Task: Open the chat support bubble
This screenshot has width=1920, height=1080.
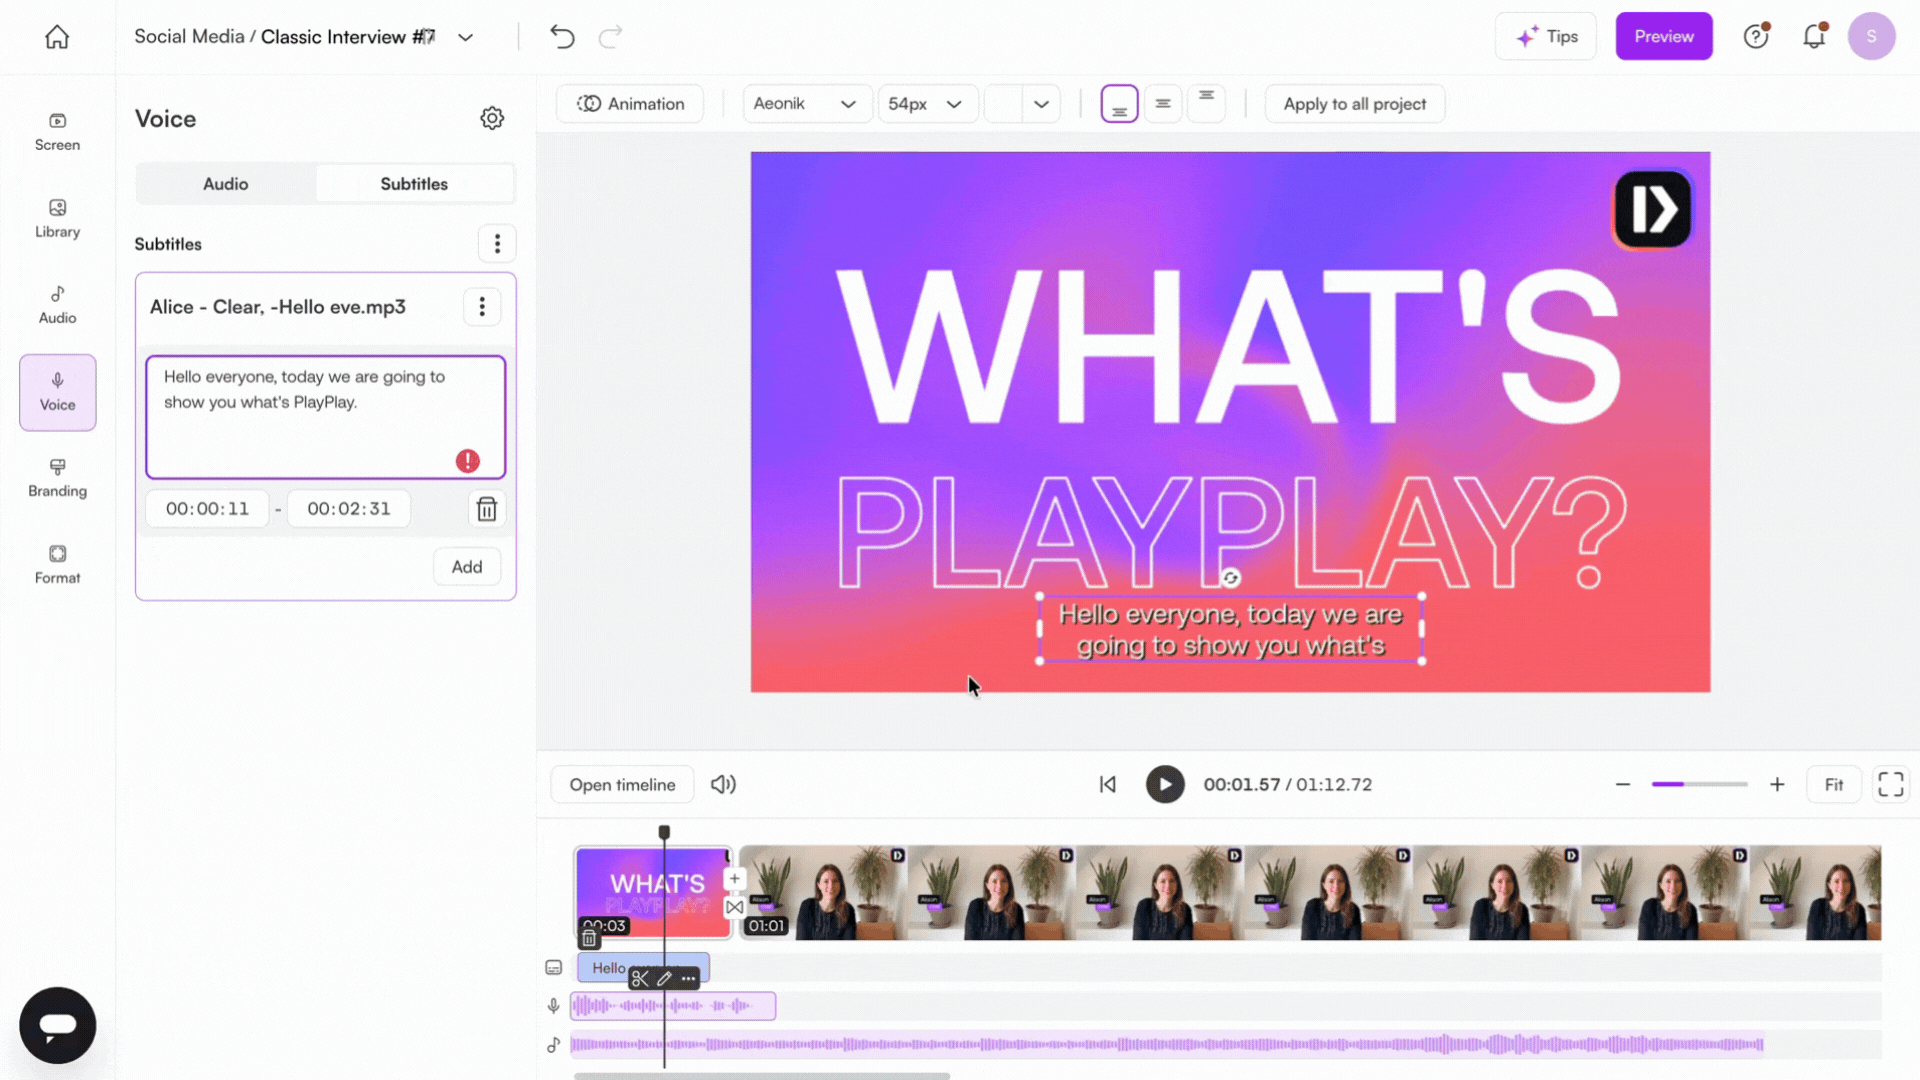Action: tap(58, 1025)
